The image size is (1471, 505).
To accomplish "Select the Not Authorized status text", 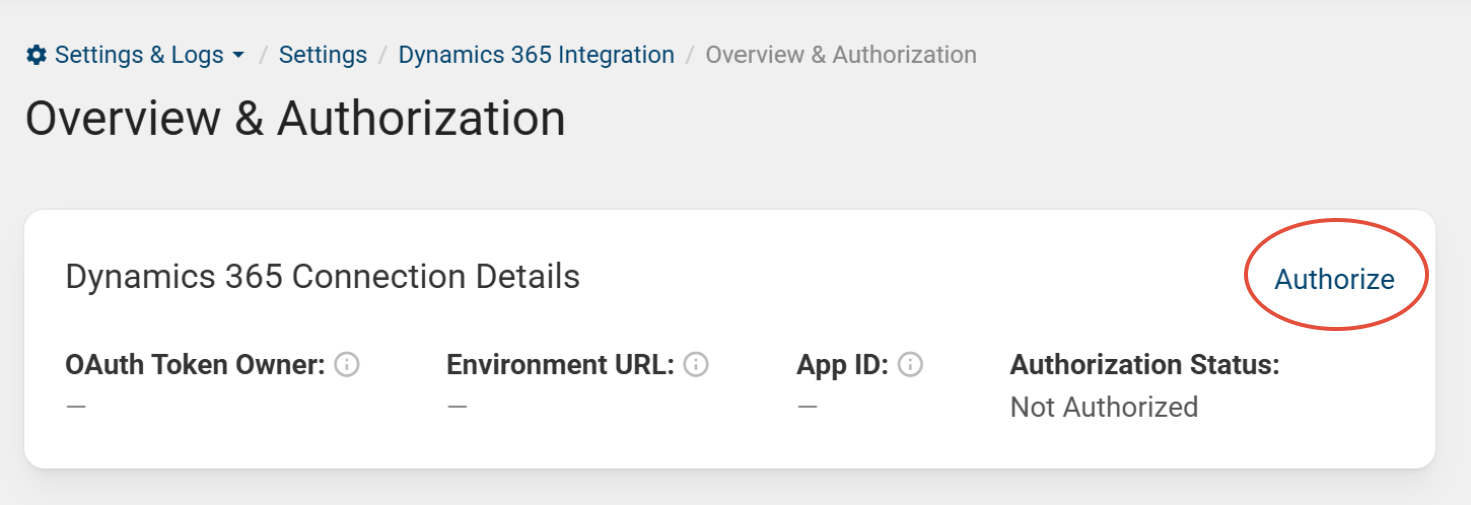I will pos(1104,407).
